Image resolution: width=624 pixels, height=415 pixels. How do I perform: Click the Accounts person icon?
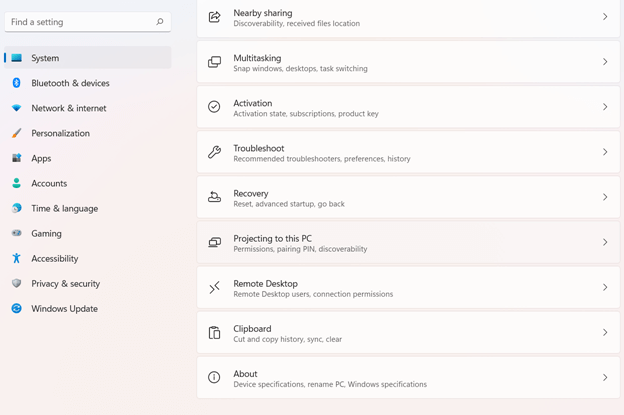point(16,183)
